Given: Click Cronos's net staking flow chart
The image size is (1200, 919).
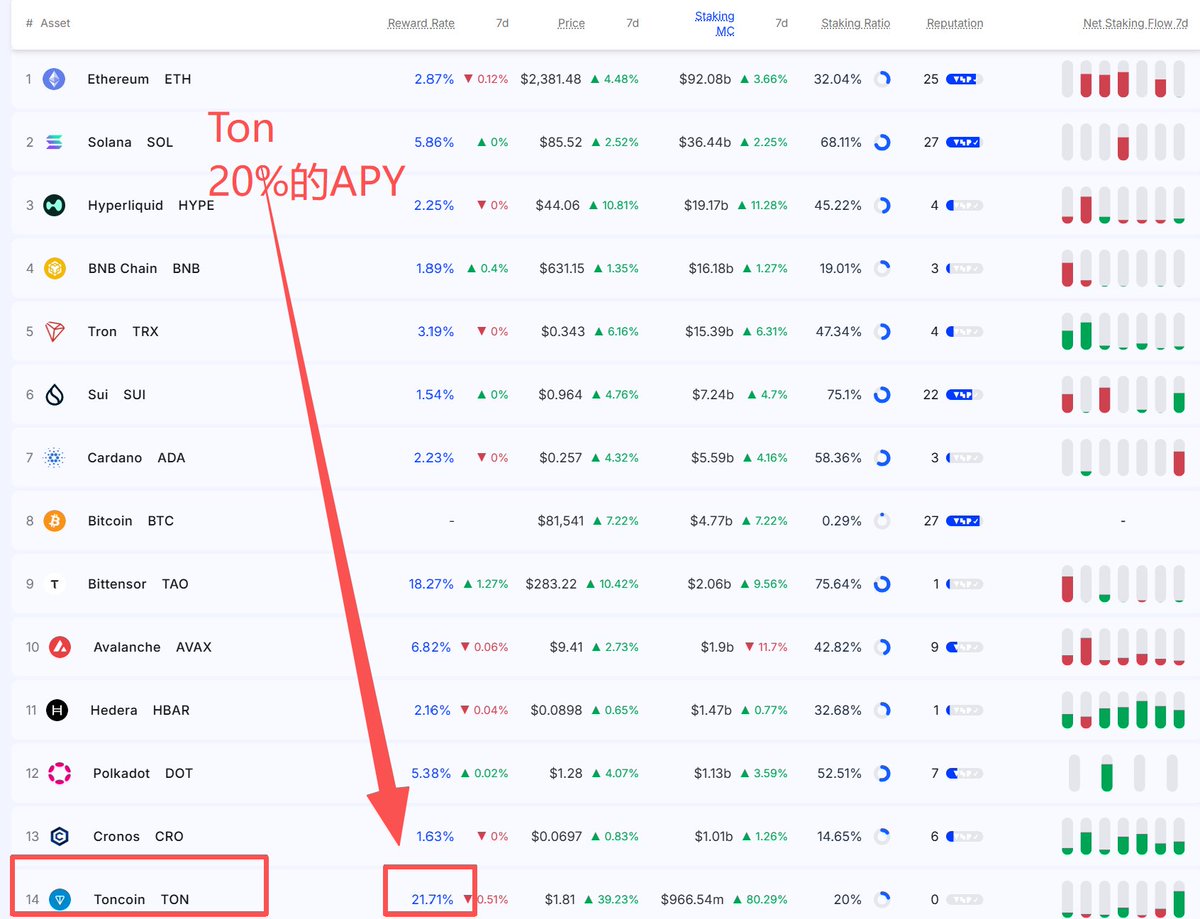Looking at the screenshot, I should coord(1123,836).
